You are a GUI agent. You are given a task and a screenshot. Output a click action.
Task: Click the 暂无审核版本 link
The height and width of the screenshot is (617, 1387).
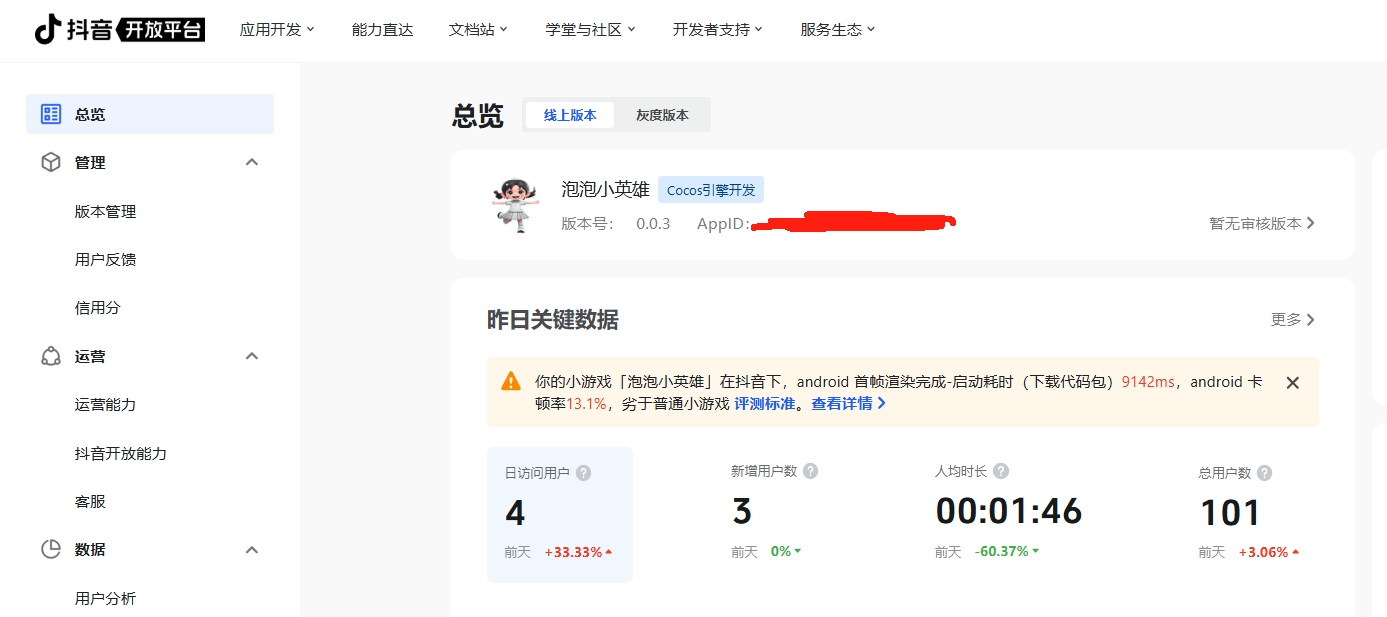pyautogui.click(x=1262, y=223)
